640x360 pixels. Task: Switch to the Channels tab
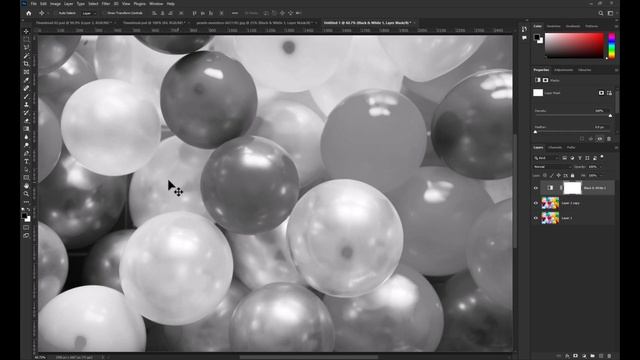555,147
